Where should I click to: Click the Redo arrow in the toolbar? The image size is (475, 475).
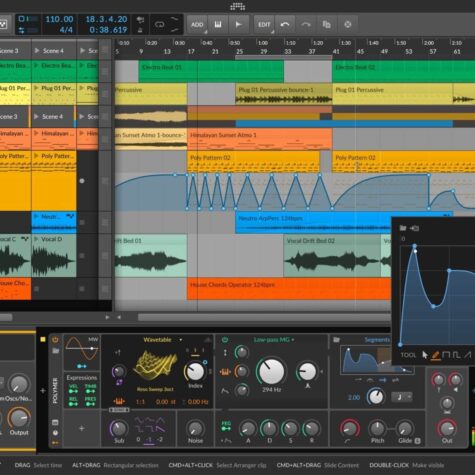[306, 24]
